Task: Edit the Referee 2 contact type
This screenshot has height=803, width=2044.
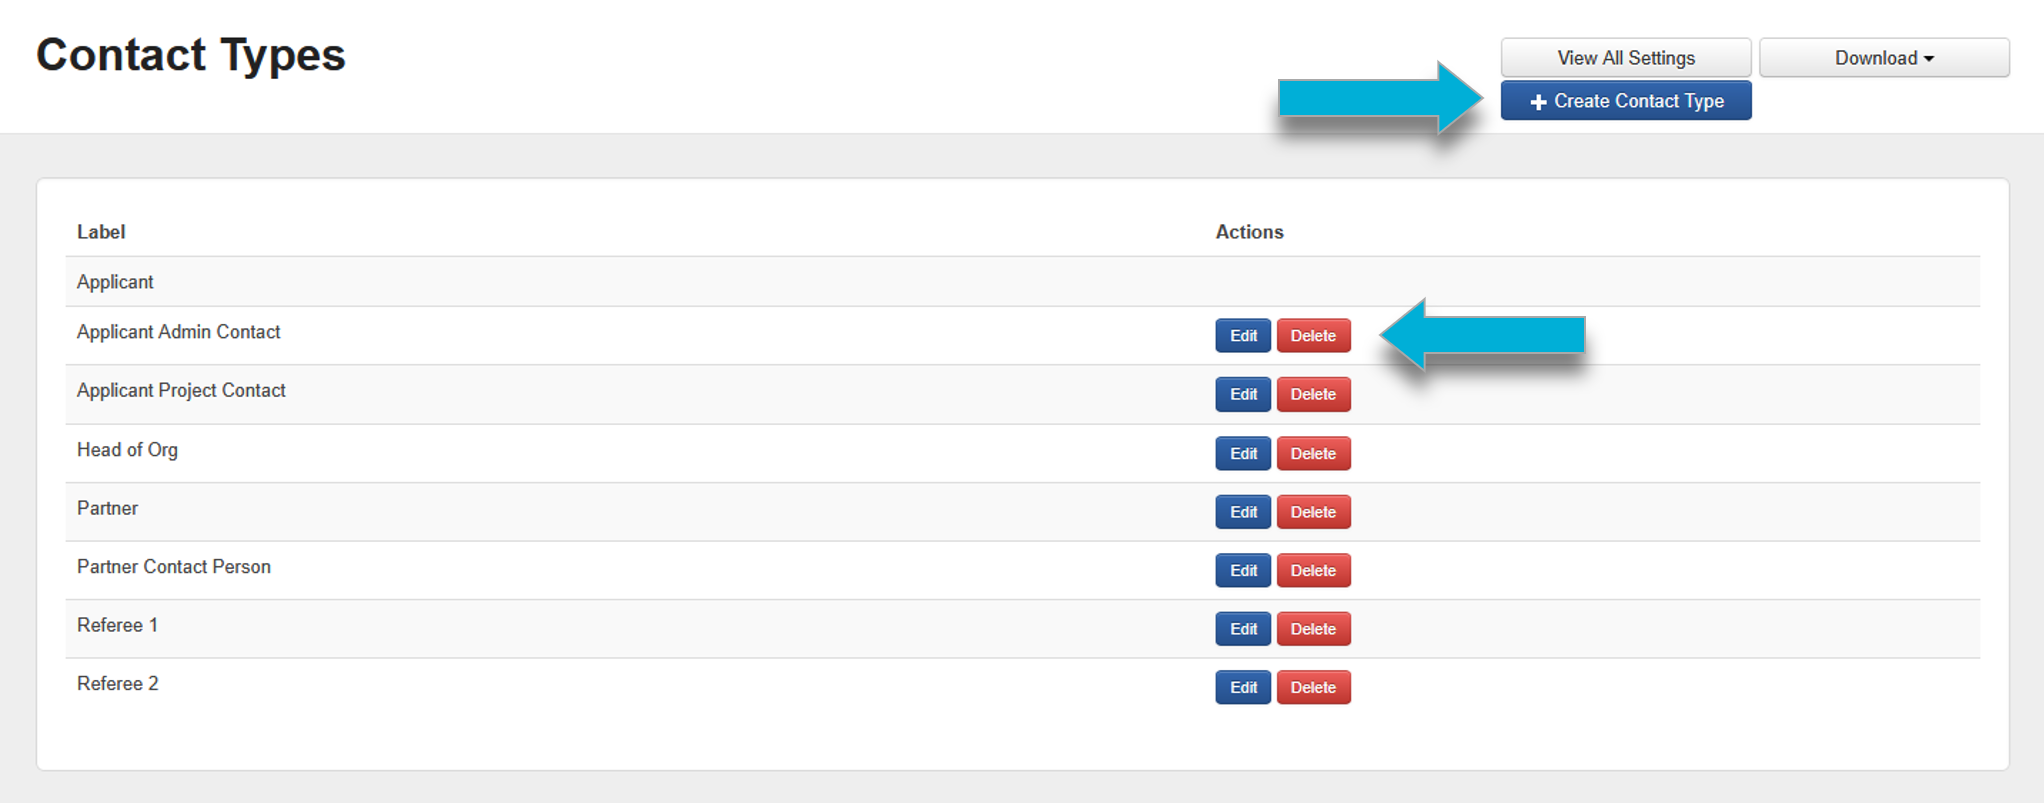Action: [1243, 687]
